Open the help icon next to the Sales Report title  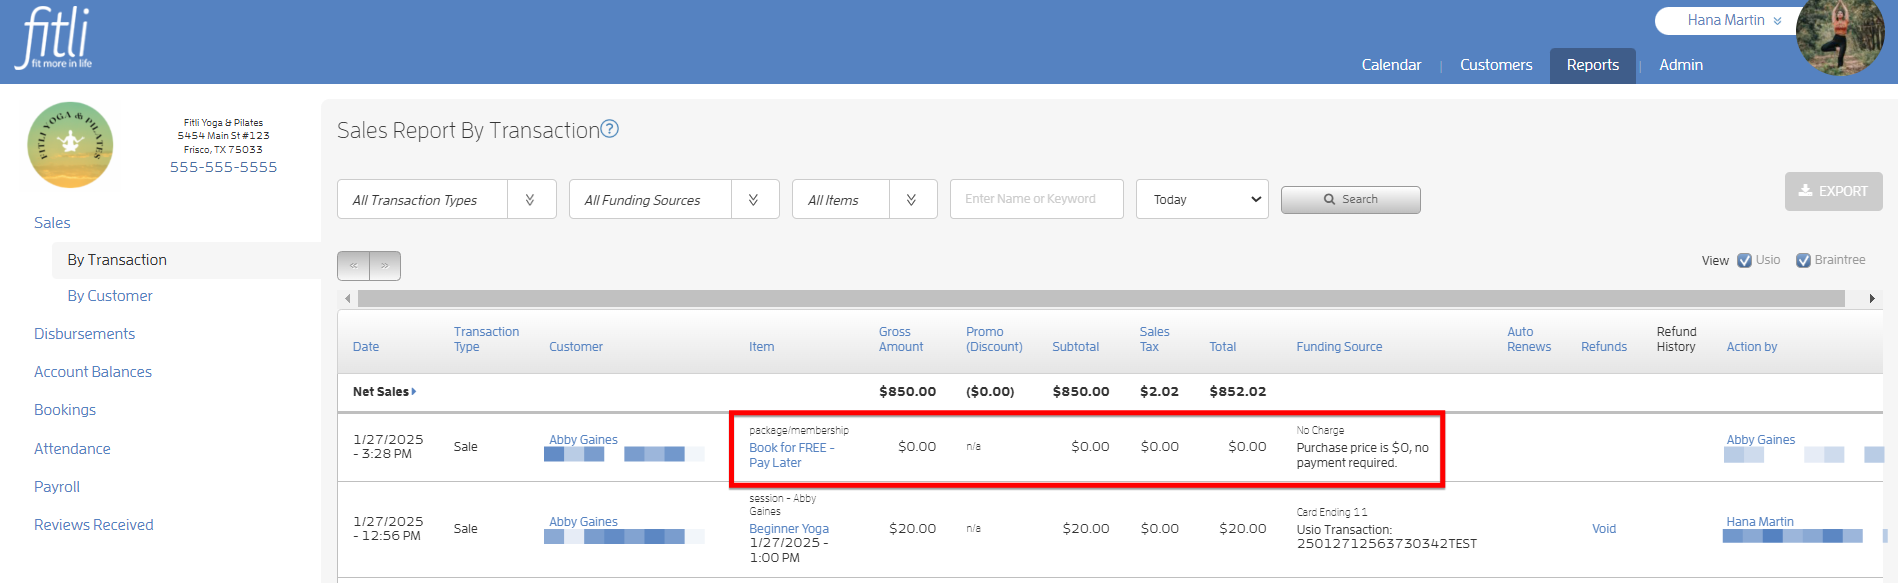coord(609,129)
